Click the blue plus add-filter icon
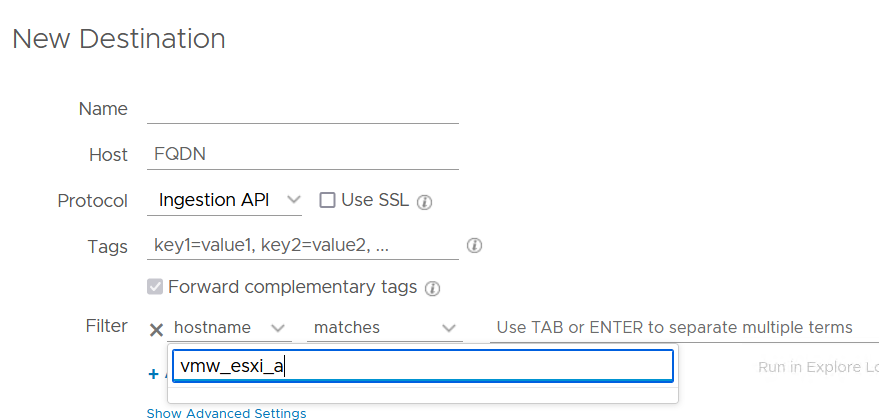Screen dimensions: 879x420 click(153, 374)
